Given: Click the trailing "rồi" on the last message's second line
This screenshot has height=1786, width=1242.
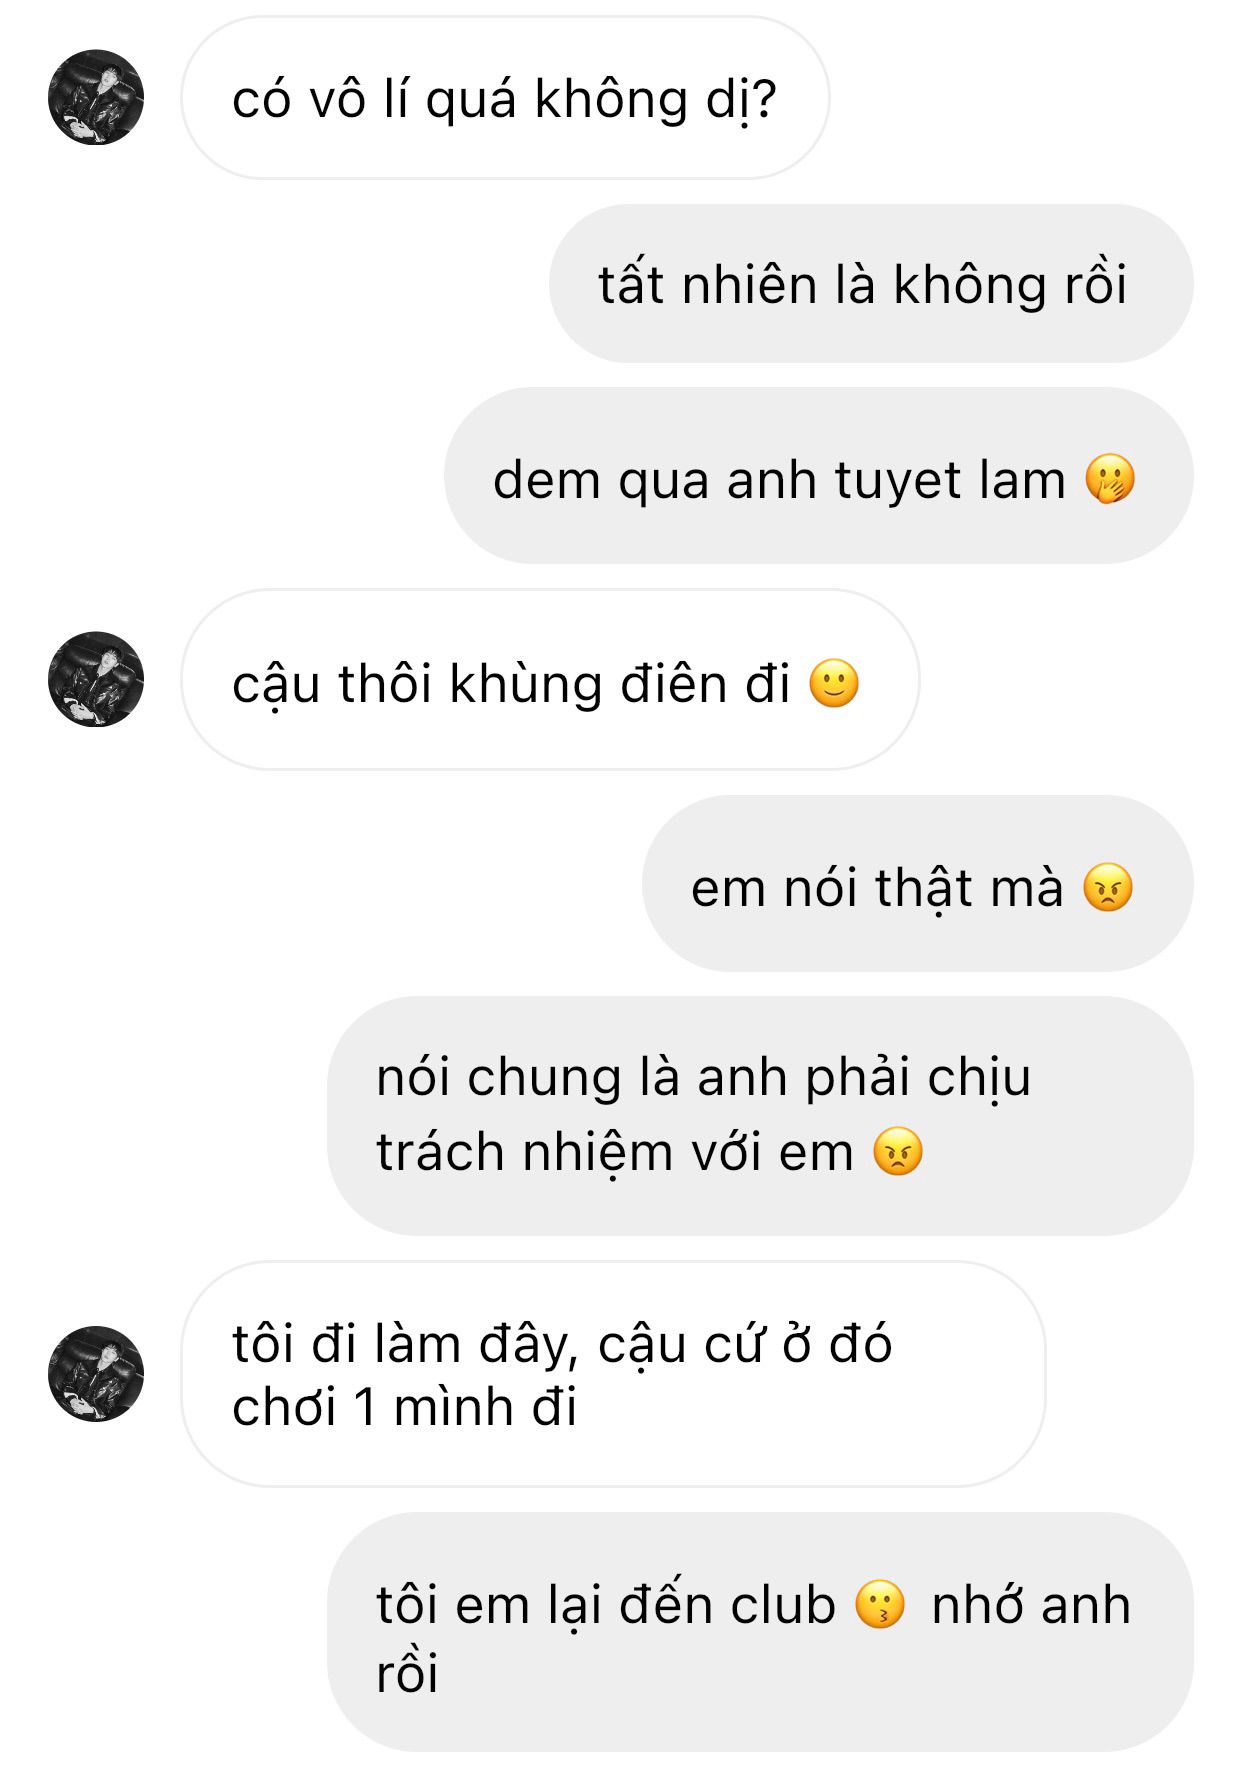Looking at the screenshot, I should coord(407,1672).
